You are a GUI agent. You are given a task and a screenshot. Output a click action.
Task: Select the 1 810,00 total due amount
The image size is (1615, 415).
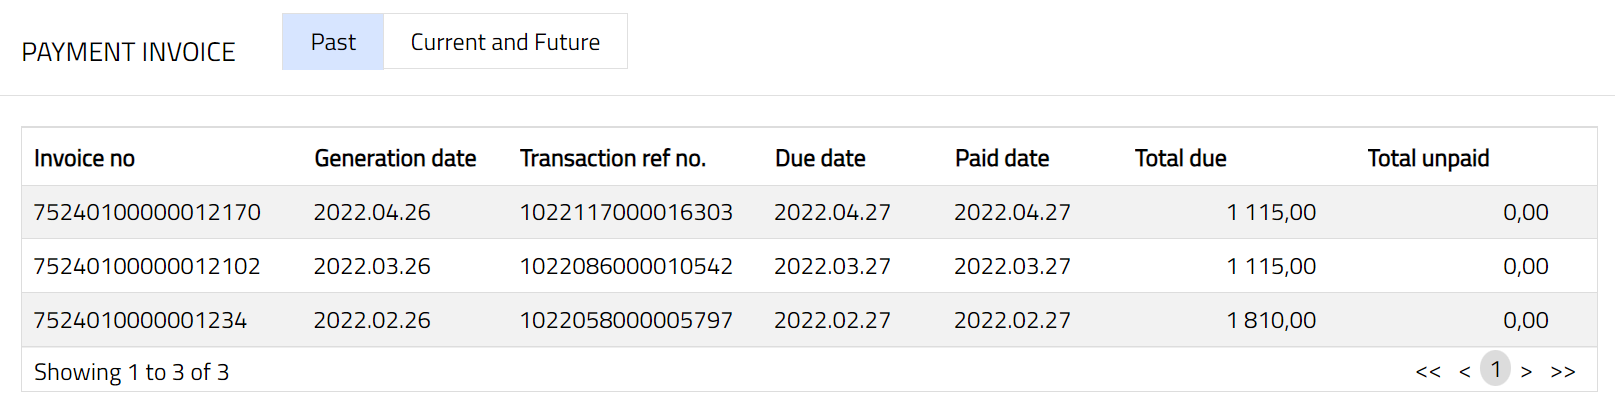1271,320
